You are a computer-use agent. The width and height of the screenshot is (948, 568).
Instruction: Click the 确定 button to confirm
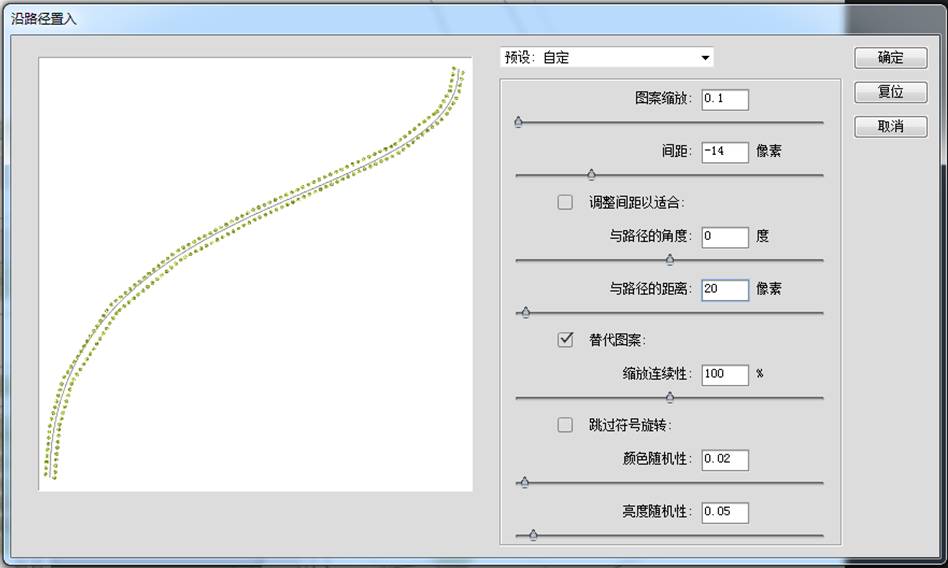click(x=890, y=58)
